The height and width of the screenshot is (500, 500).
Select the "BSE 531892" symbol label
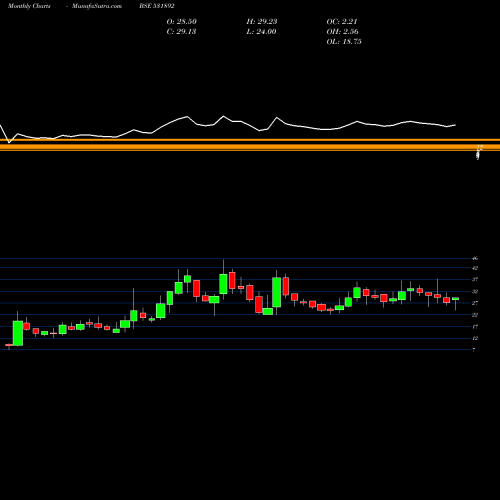[x=157, y=6]
